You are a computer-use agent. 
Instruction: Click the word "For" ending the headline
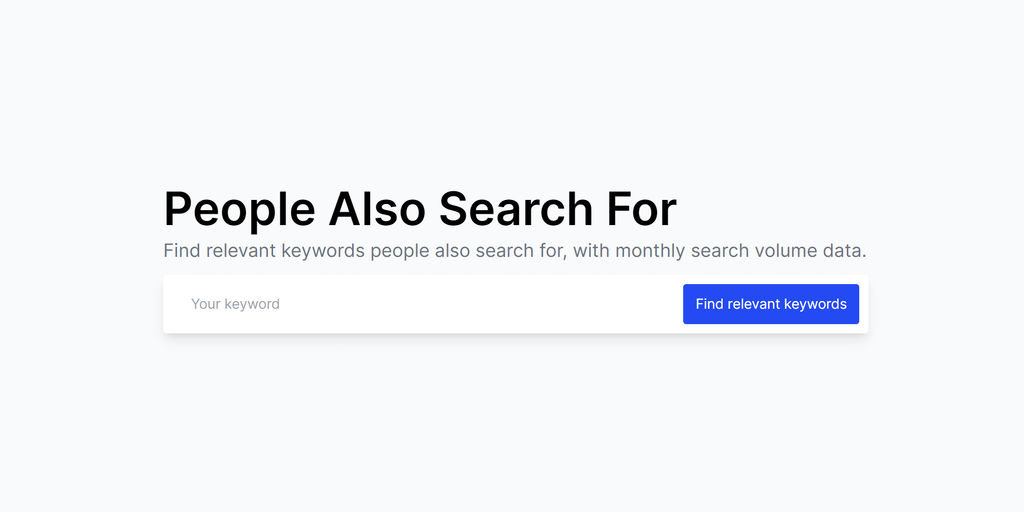641,209
